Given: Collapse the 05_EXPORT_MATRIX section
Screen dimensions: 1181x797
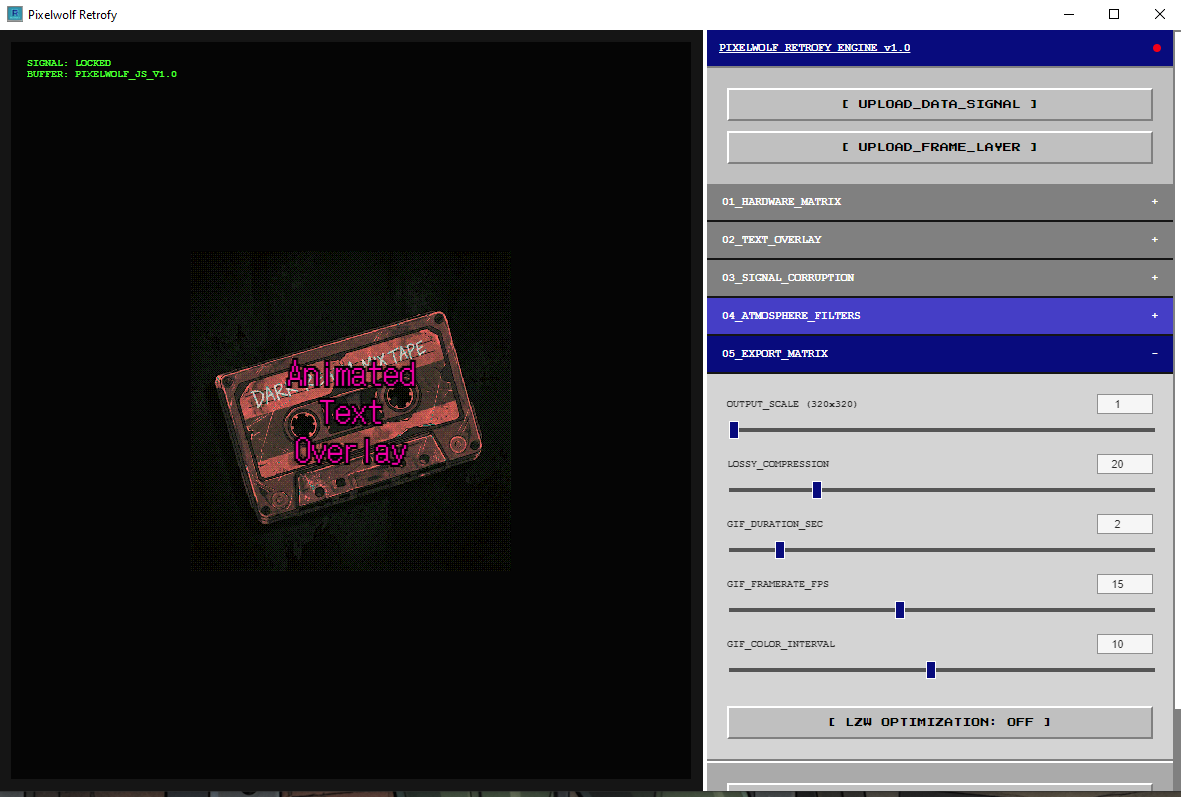Looking at the screenshot, I should (939, 354).
